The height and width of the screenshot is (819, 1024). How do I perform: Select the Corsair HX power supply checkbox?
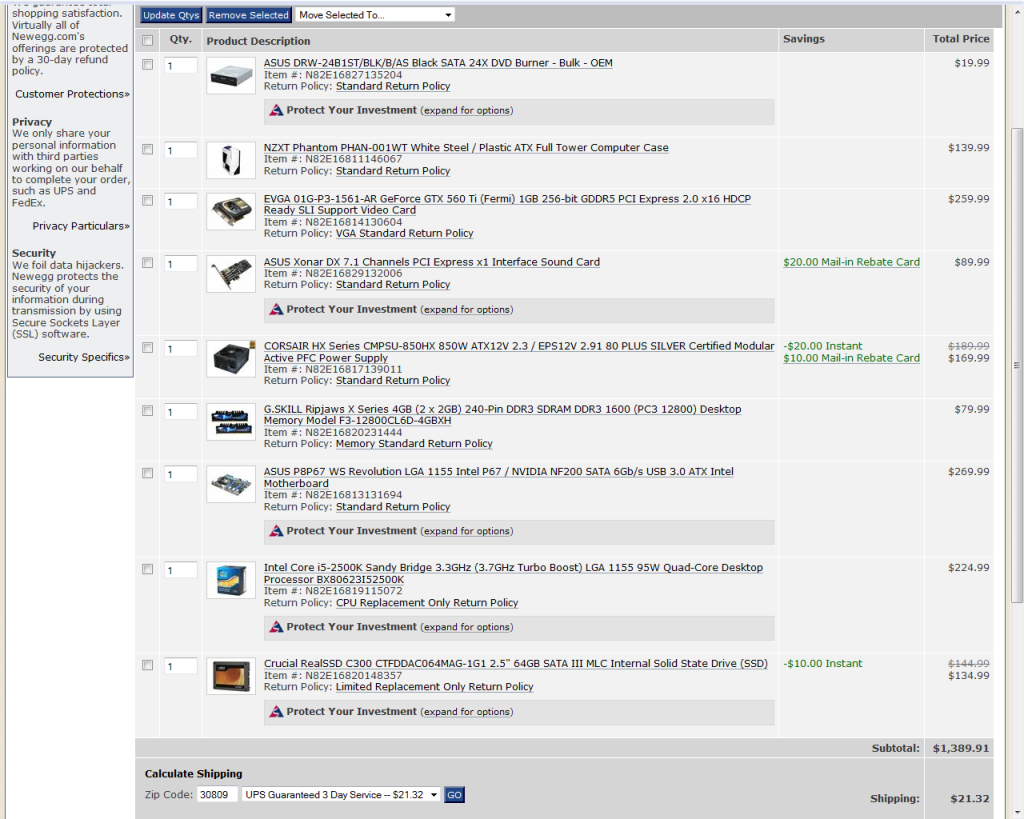click(x=148, y=347)
